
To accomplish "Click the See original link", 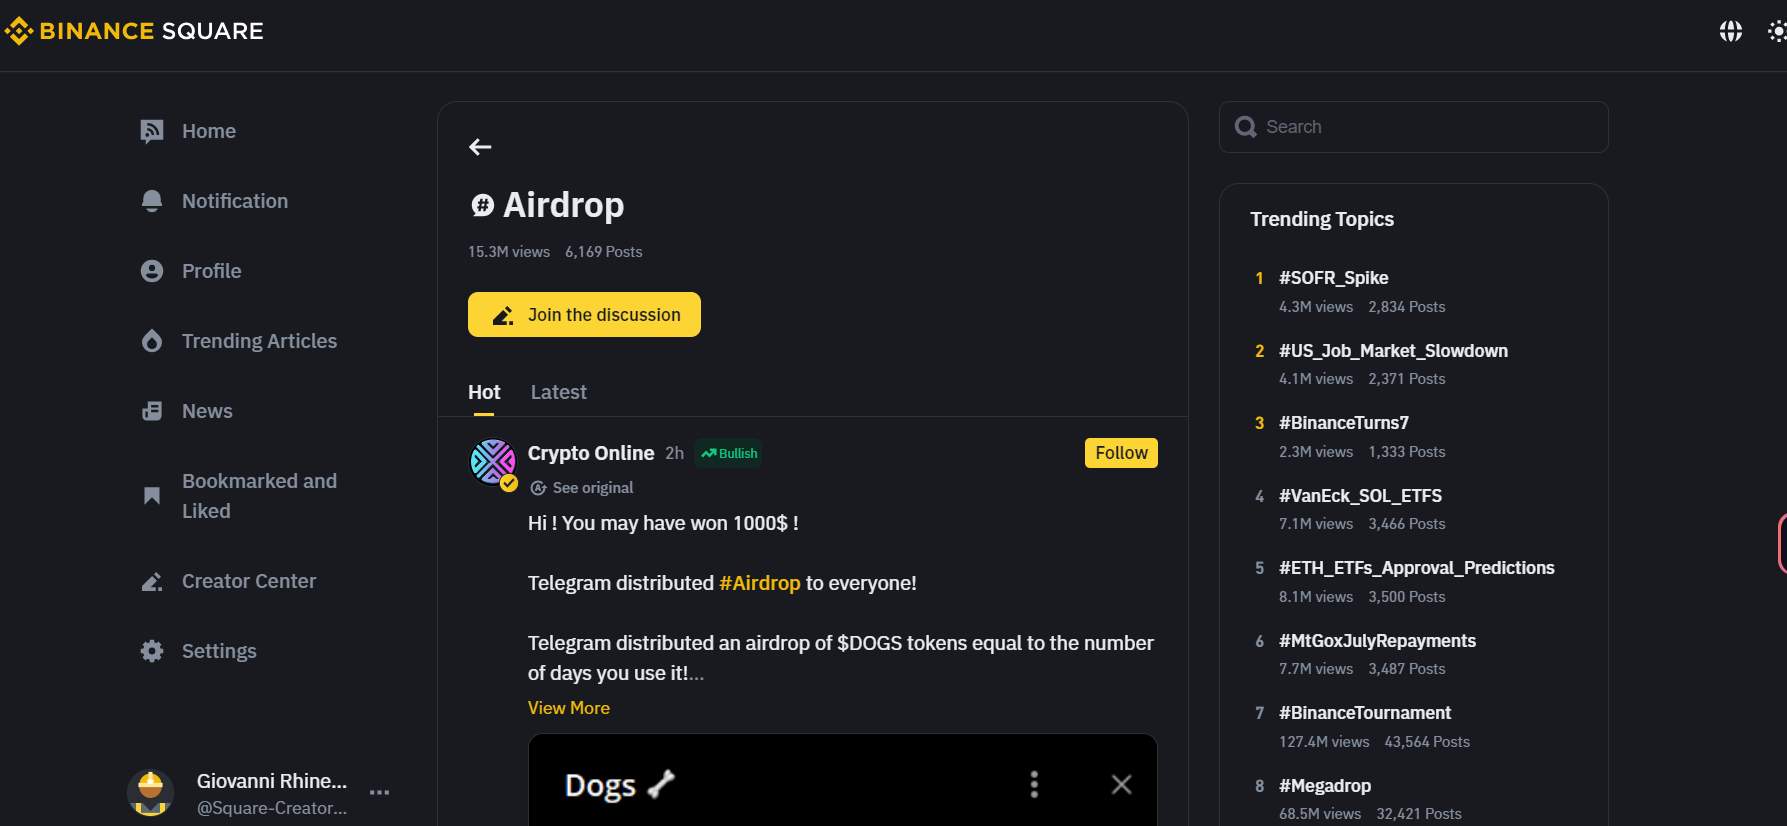I will (x=593, y=488).
